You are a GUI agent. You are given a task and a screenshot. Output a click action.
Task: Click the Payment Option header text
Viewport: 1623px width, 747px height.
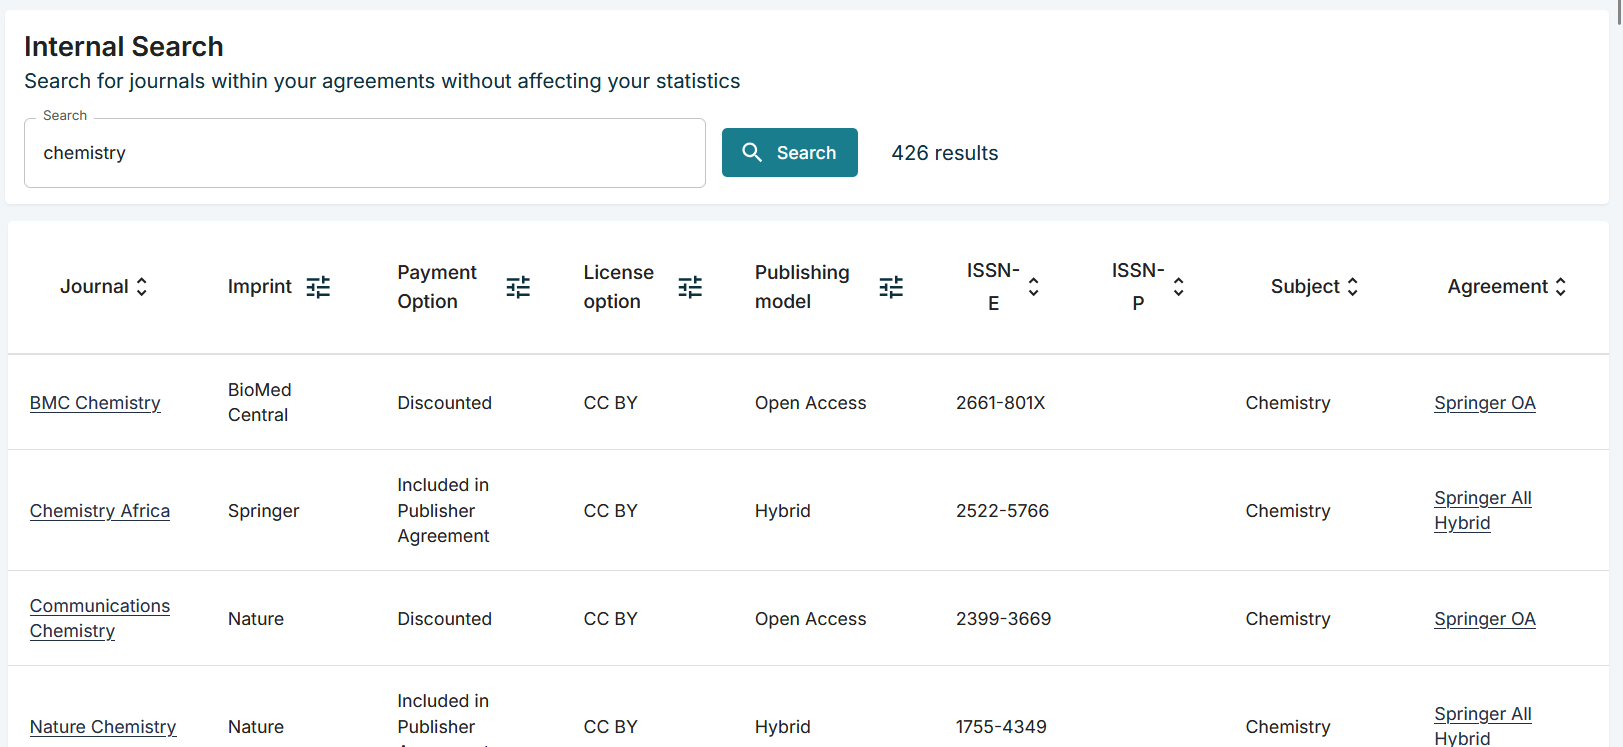pyautogui.click(x=437, y=287)
